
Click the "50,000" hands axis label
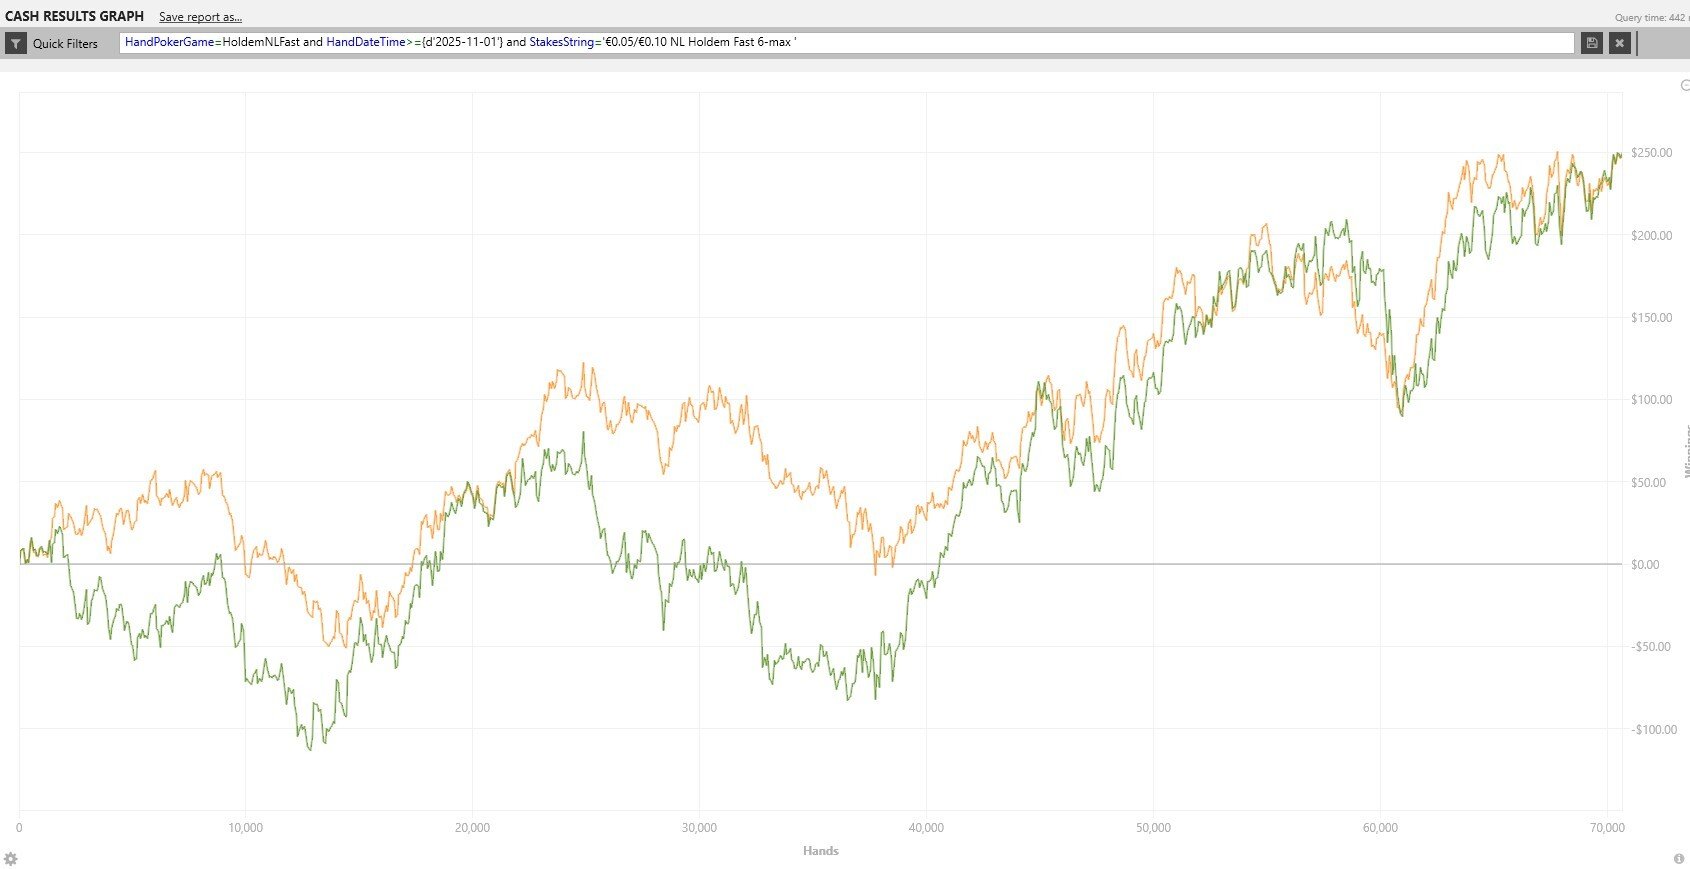[x=1153, y=828]
